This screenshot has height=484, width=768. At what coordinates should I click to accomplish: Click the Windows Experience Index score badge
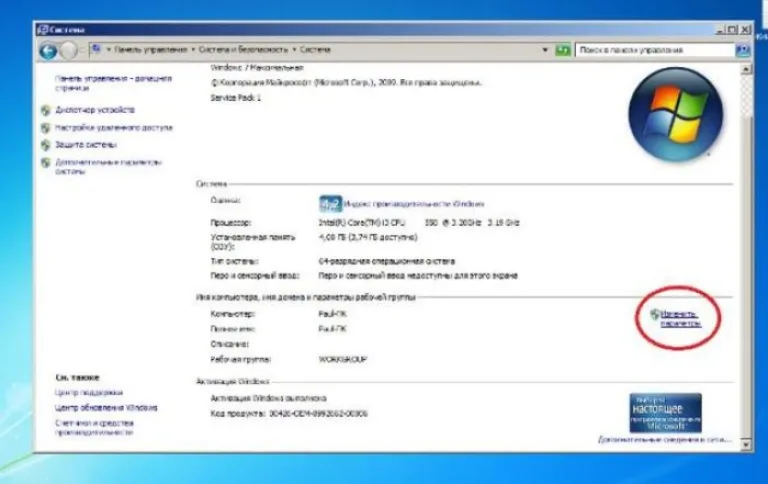click(331, 204)
